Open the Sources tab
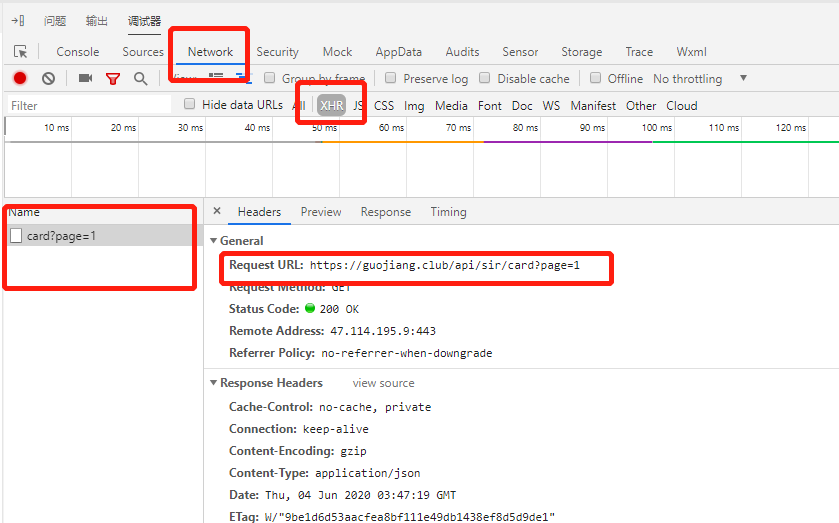The width and height of the screenshot is (839, 523). pyautogui.click(x=143, y=52)
